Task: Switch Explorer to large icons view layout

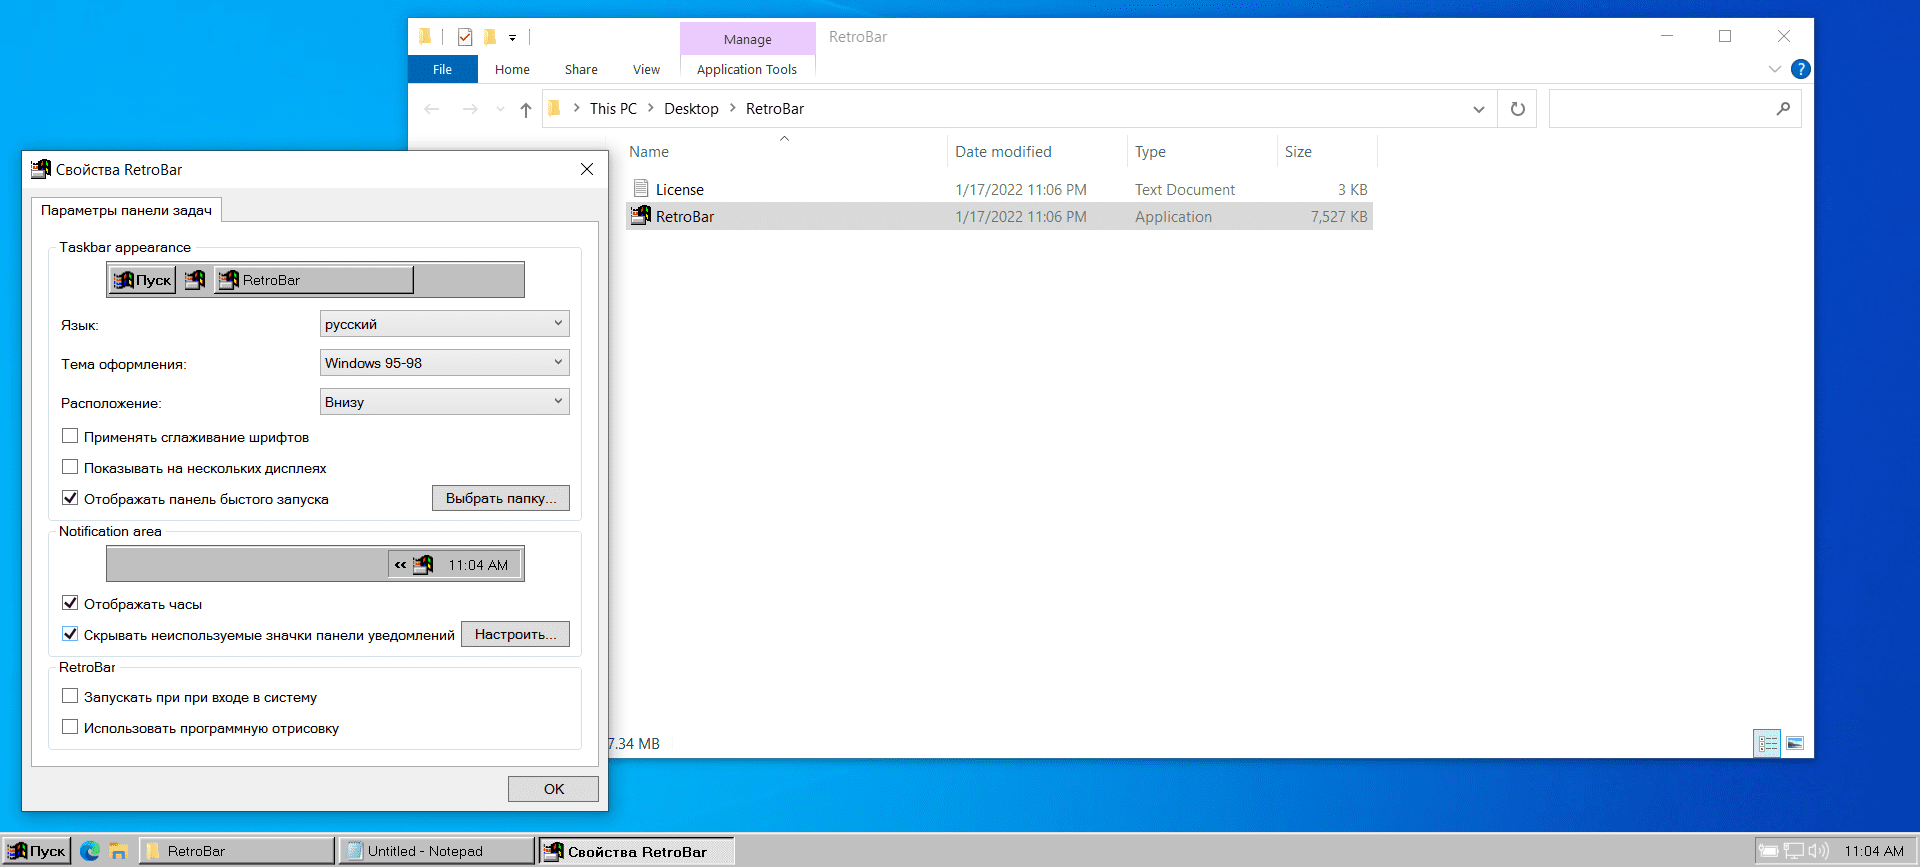Action: (x=1795, y=743)
